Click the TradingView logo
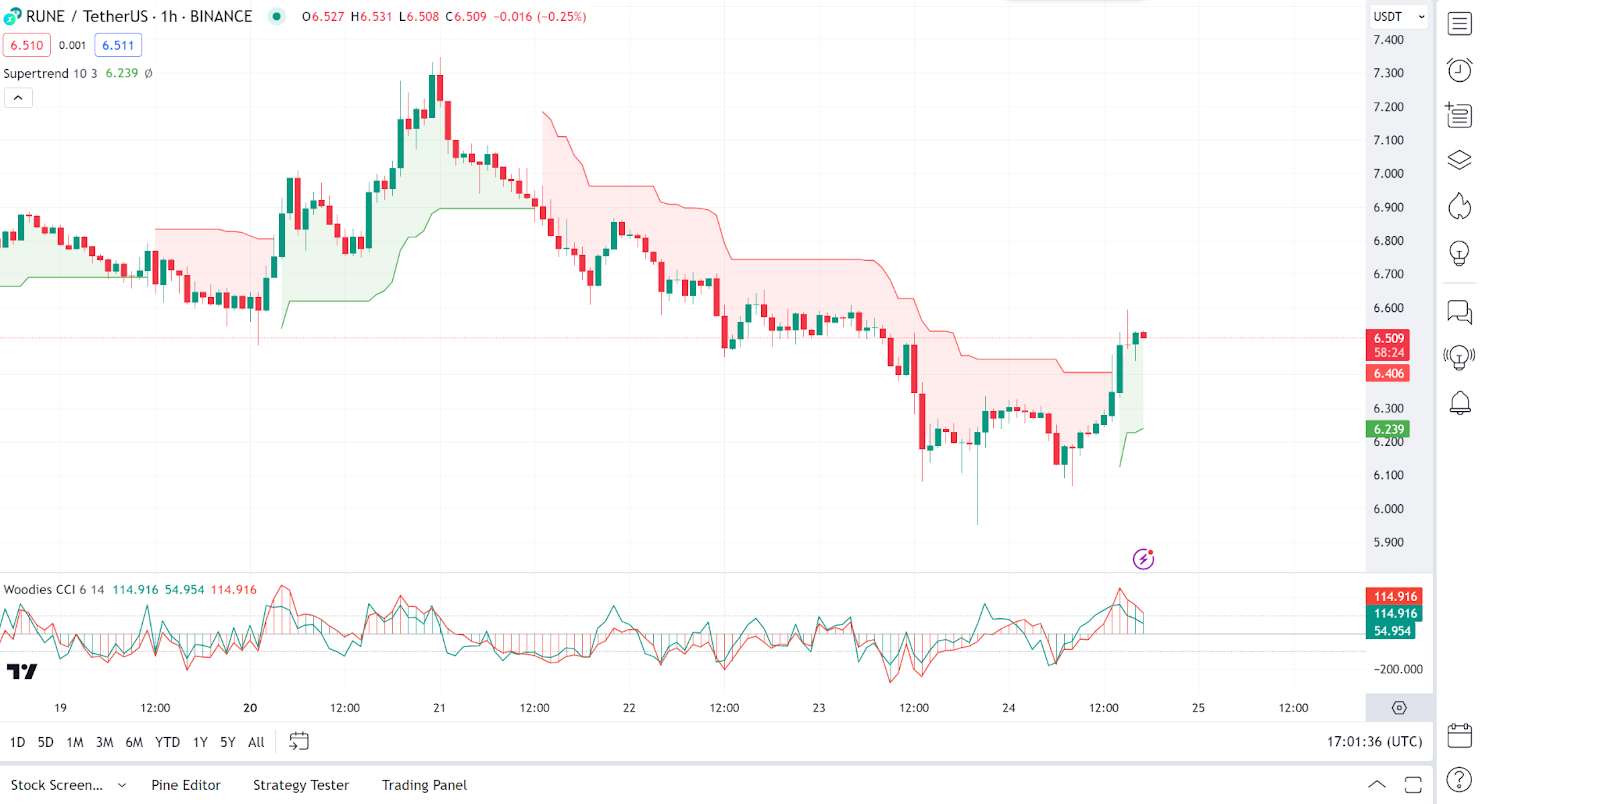 point(22,671)
